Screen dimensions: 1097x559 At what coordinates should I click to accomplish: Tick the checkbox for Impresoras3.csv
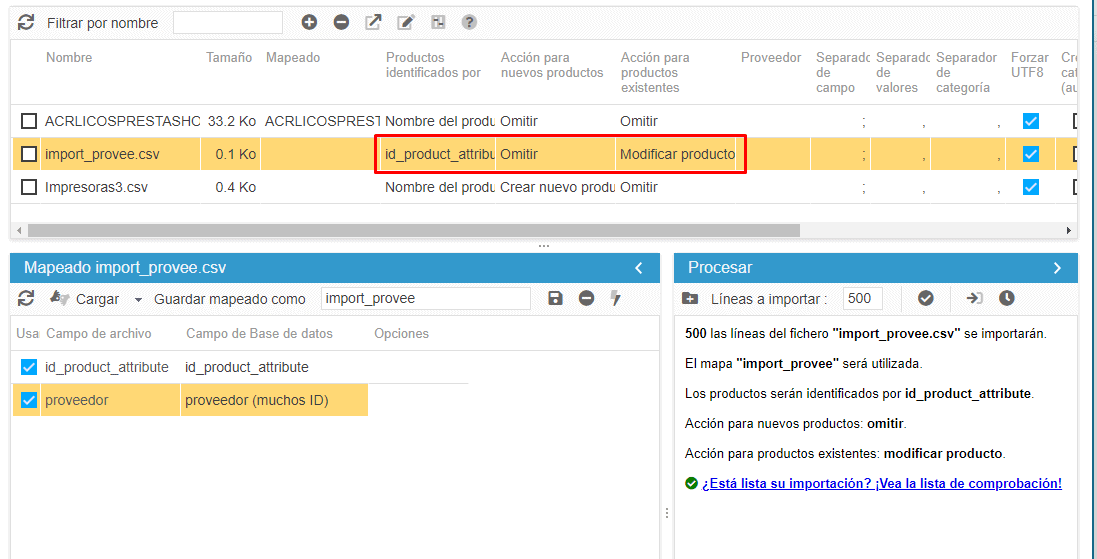(x=29, y=187)
